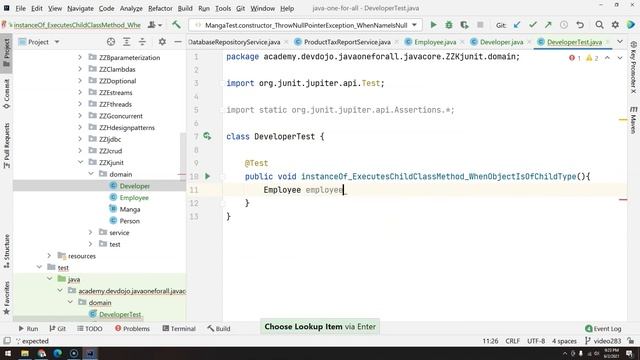The image size is (640, 360).
Task: Toggle the Structure tool window
Action: pyautogui.click(x=7, y=251)
